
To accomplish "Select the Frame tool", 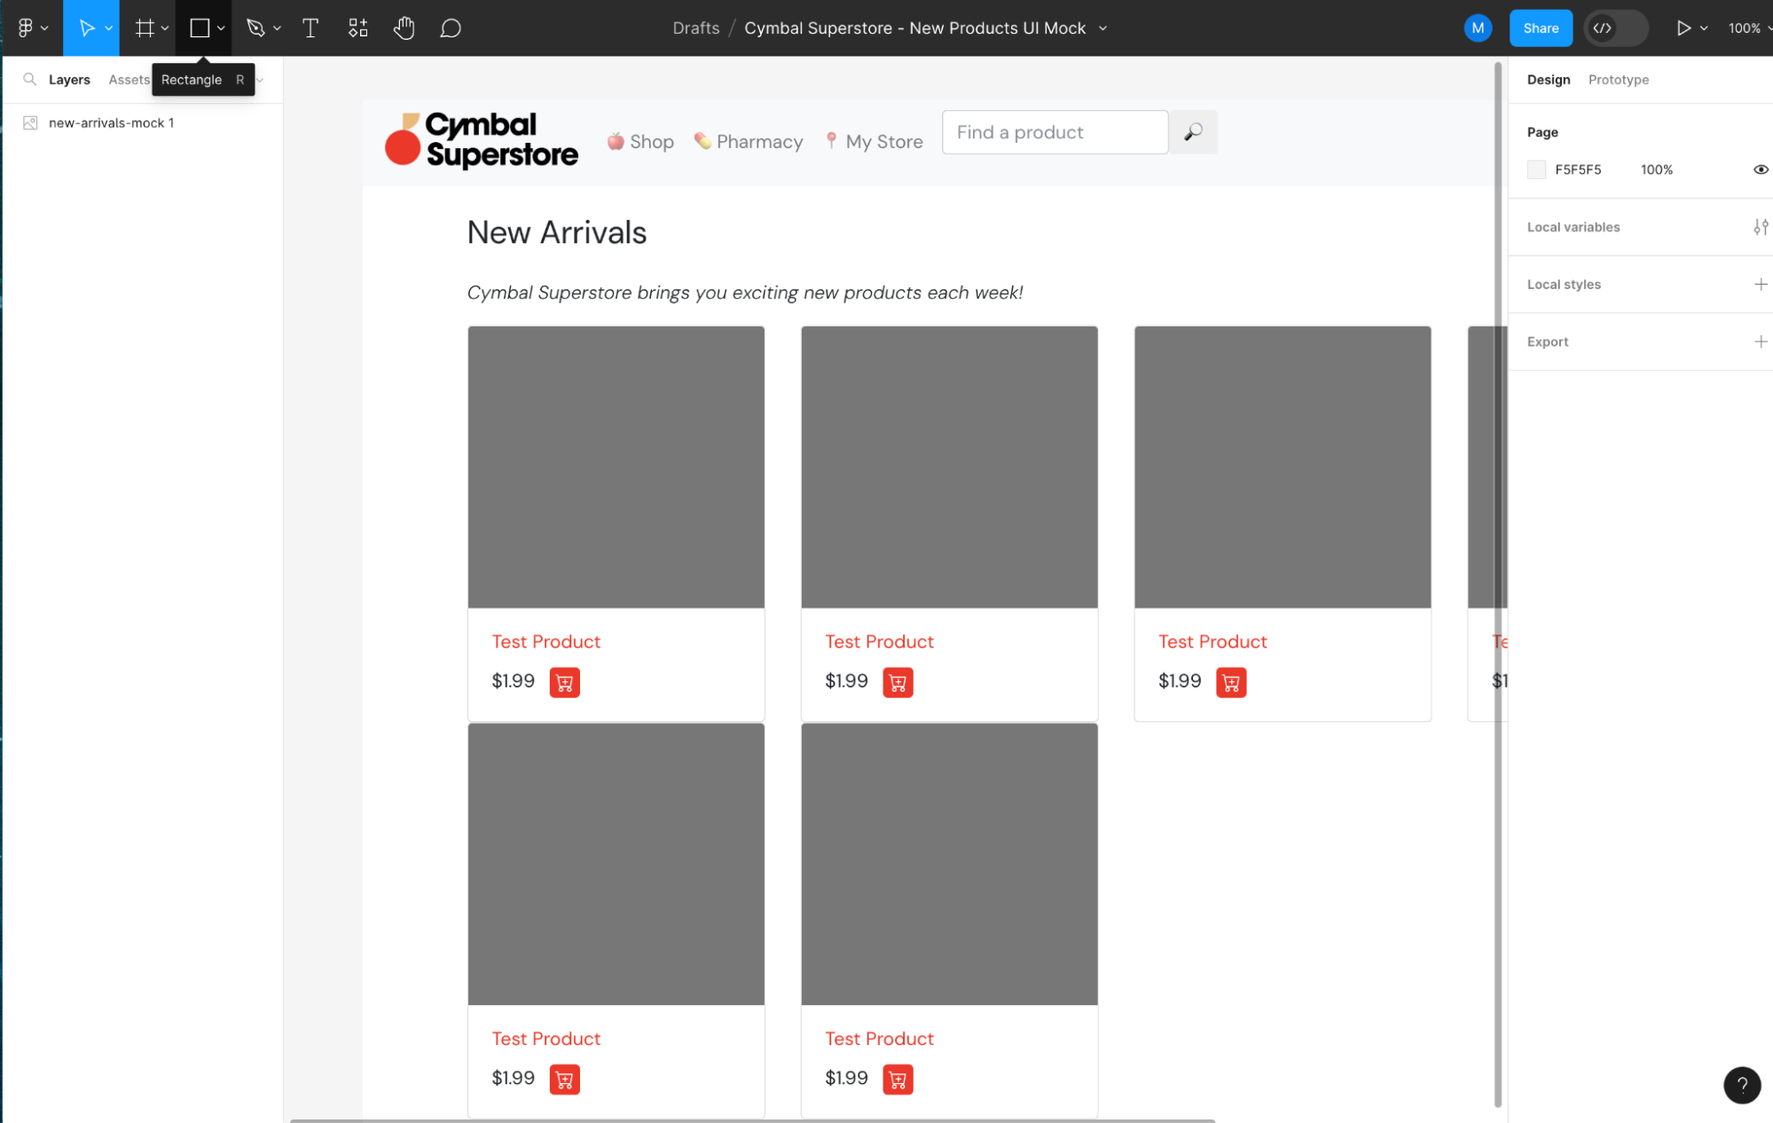I will [145, 28].
